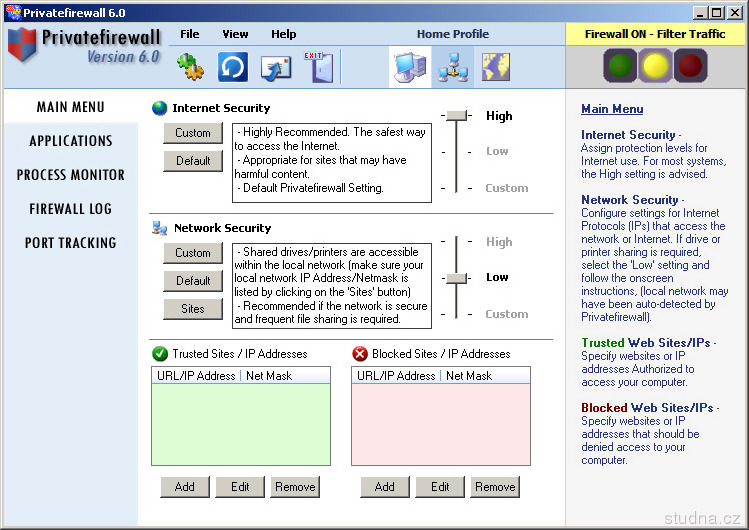Open the File menu

[190, 34]
